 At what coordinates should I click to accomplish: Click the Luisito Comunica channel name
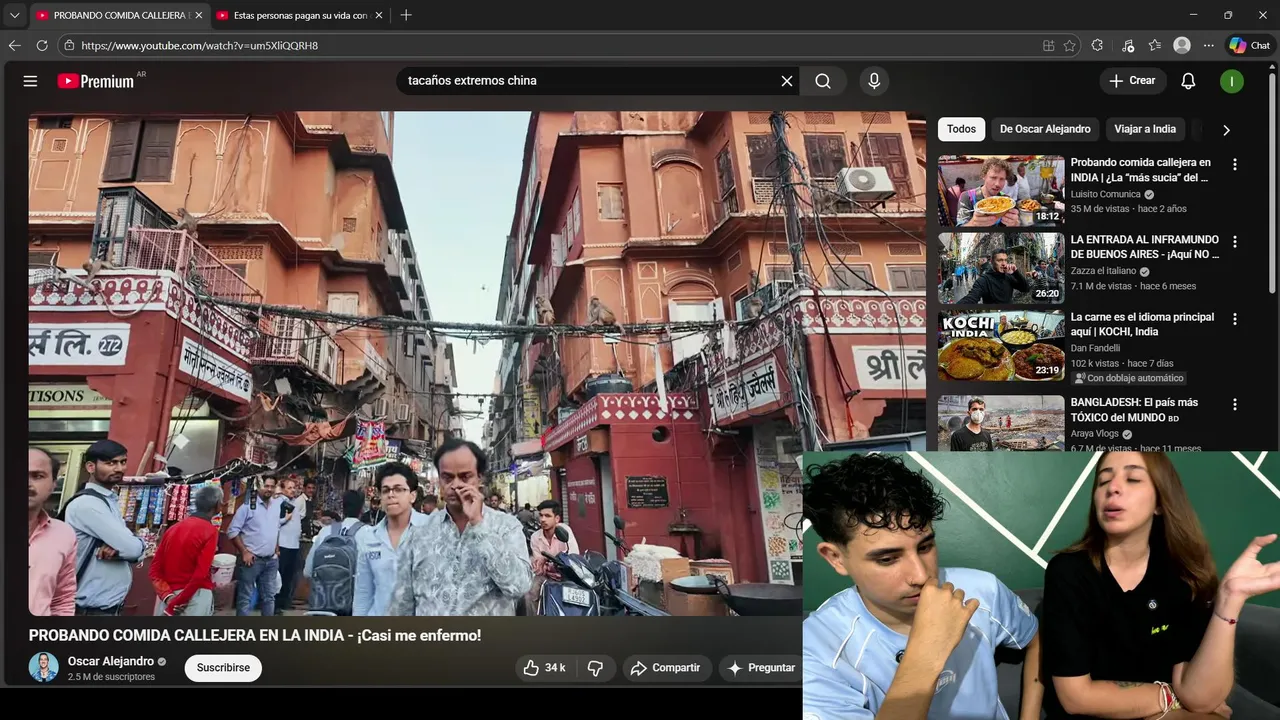pyautogui.click(x=1105, y=194)
